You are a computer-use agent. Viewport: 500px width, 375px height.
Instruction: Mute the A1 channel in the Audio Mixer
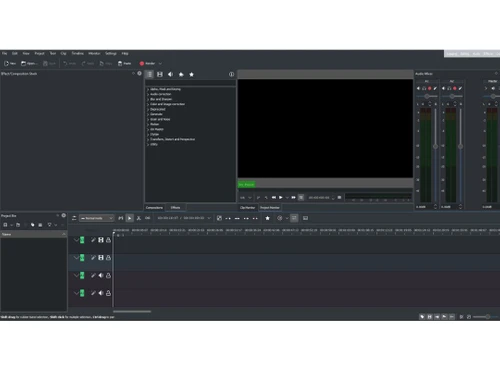419,88
